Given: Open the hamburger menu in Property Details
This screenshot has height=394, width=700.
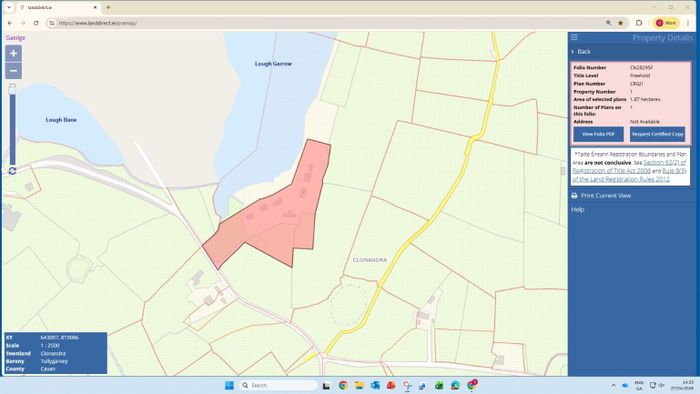Looking at the screenshot, I should click(x=575, y=37).
